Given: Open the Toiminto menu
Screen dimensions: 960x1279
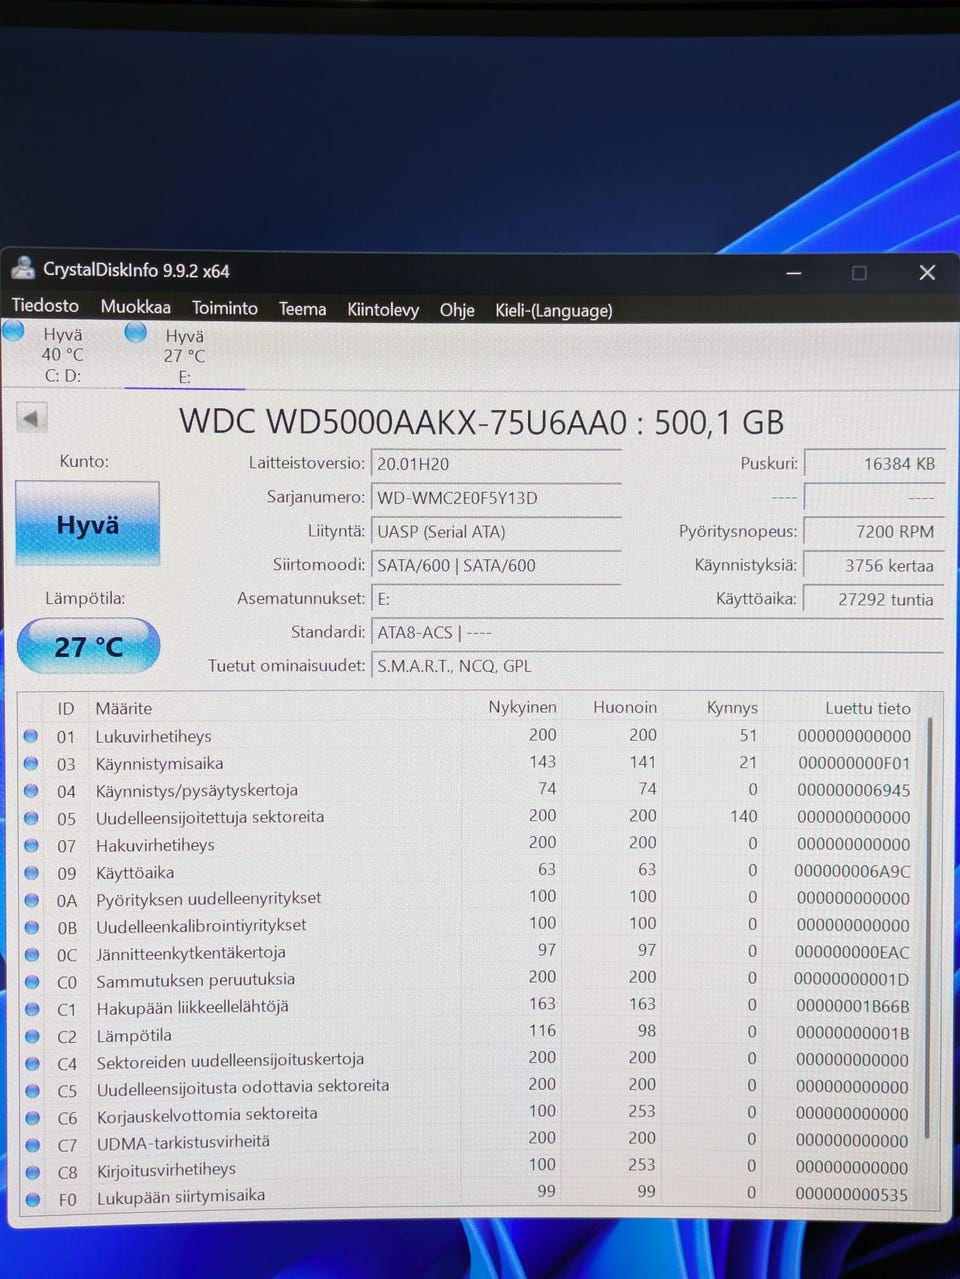Looking at the screenshot, I should (225, 308).
